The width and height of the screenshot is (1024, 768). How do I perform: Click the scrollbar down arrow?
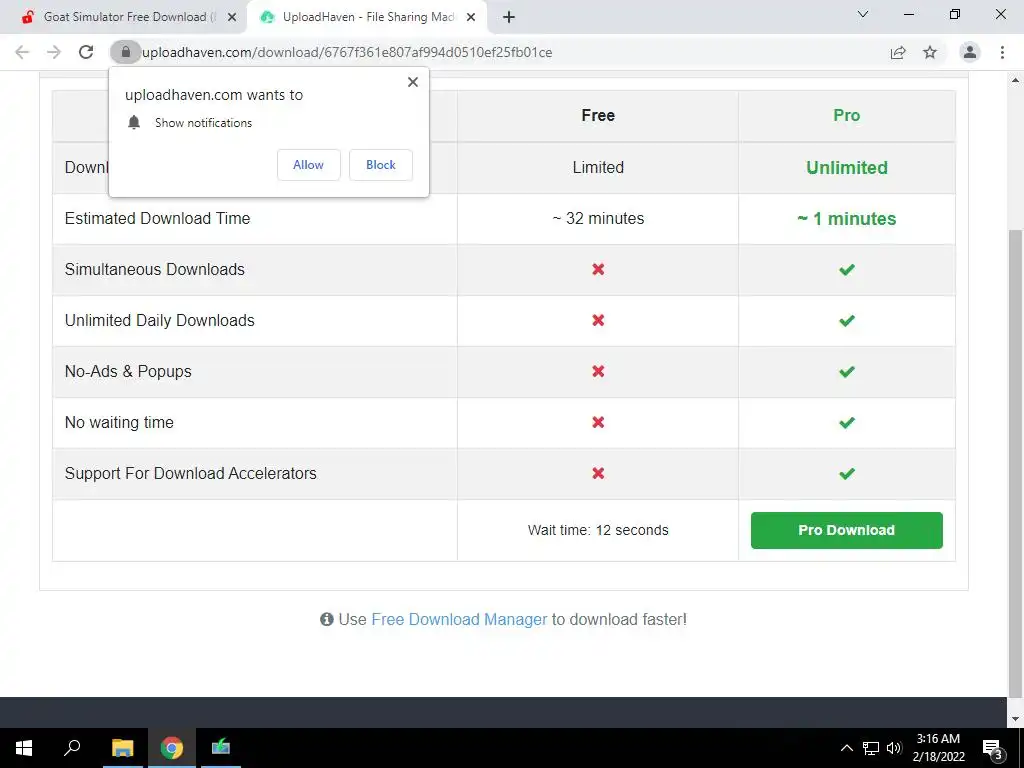click(x=1016, y=719)
